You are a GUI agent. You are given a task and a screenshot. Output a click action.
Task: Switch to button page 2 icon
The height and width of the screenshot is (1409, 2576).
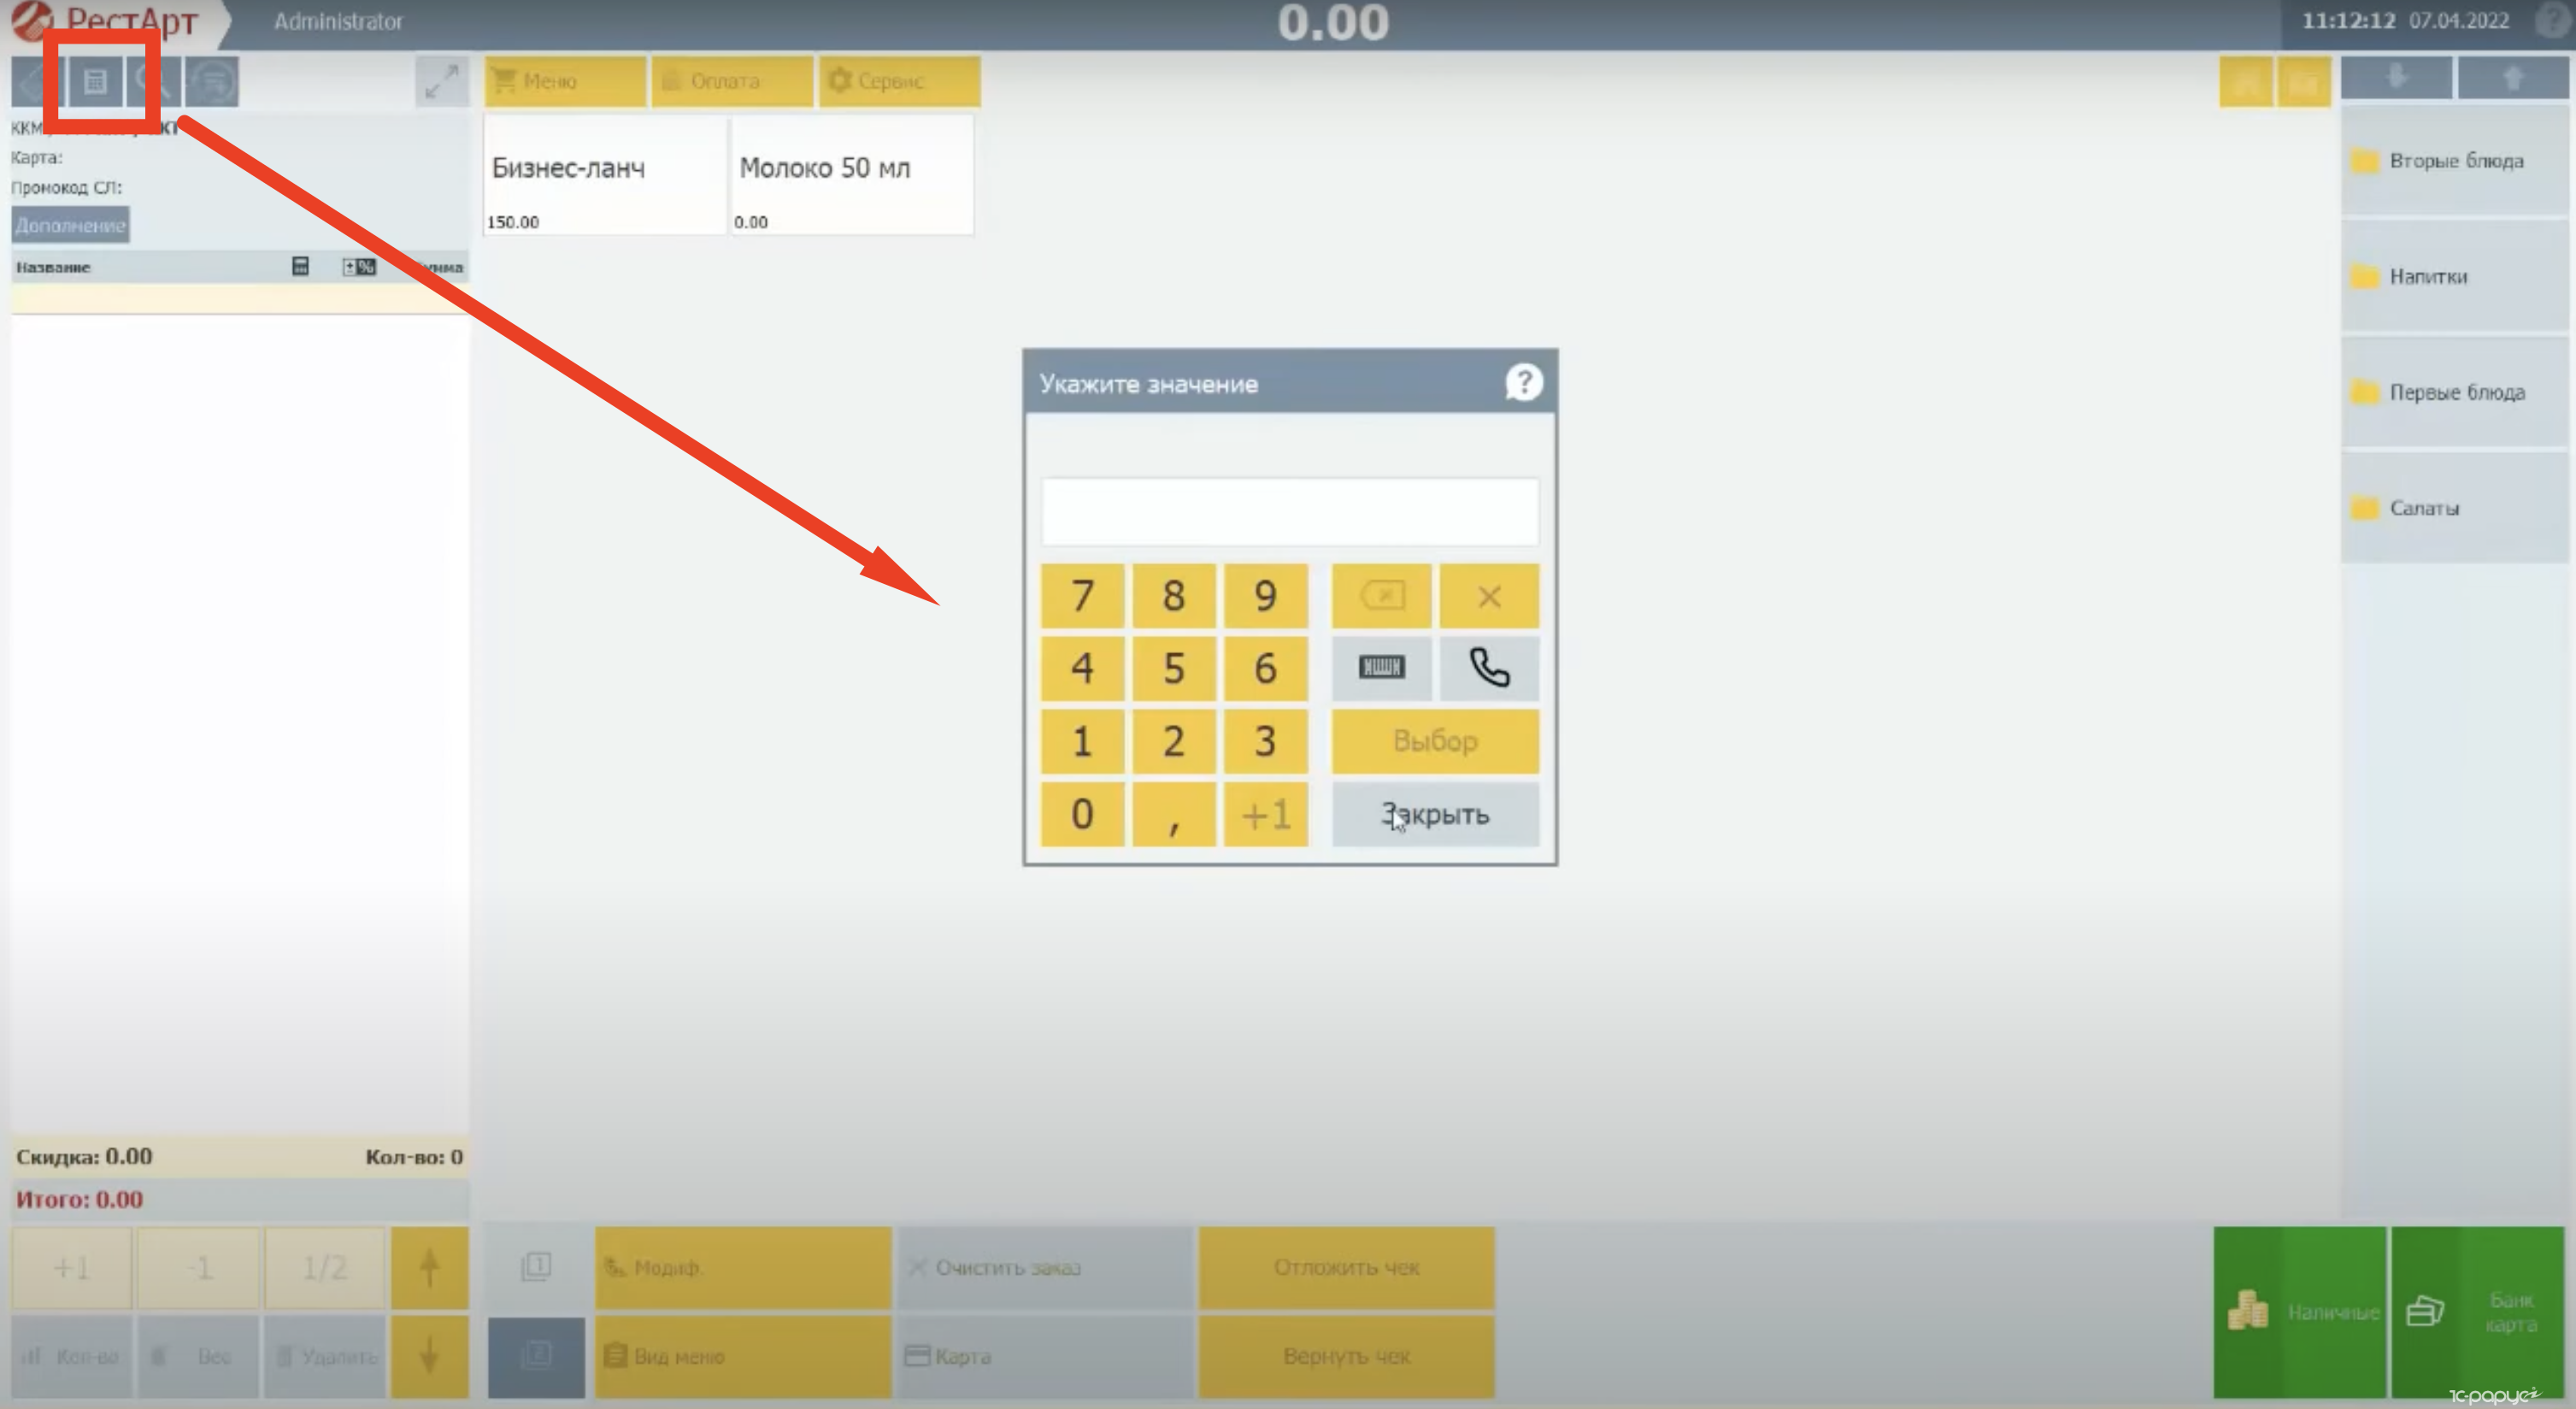click(x=536, y=1356)
